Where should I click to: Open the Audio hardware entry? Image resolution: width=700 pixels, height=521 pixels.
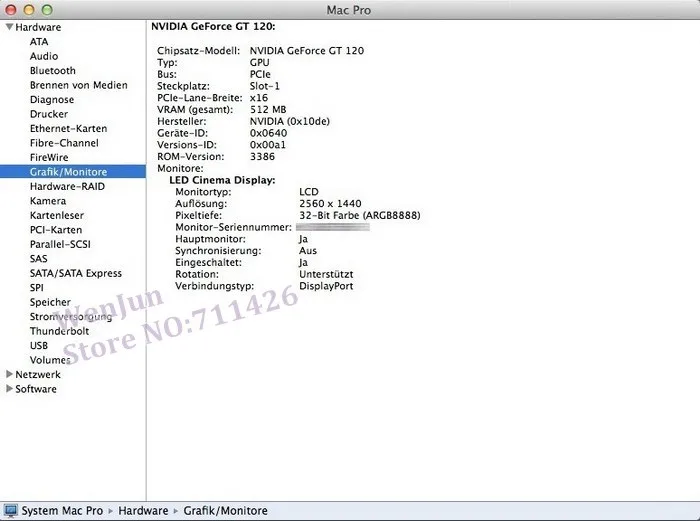44,56
